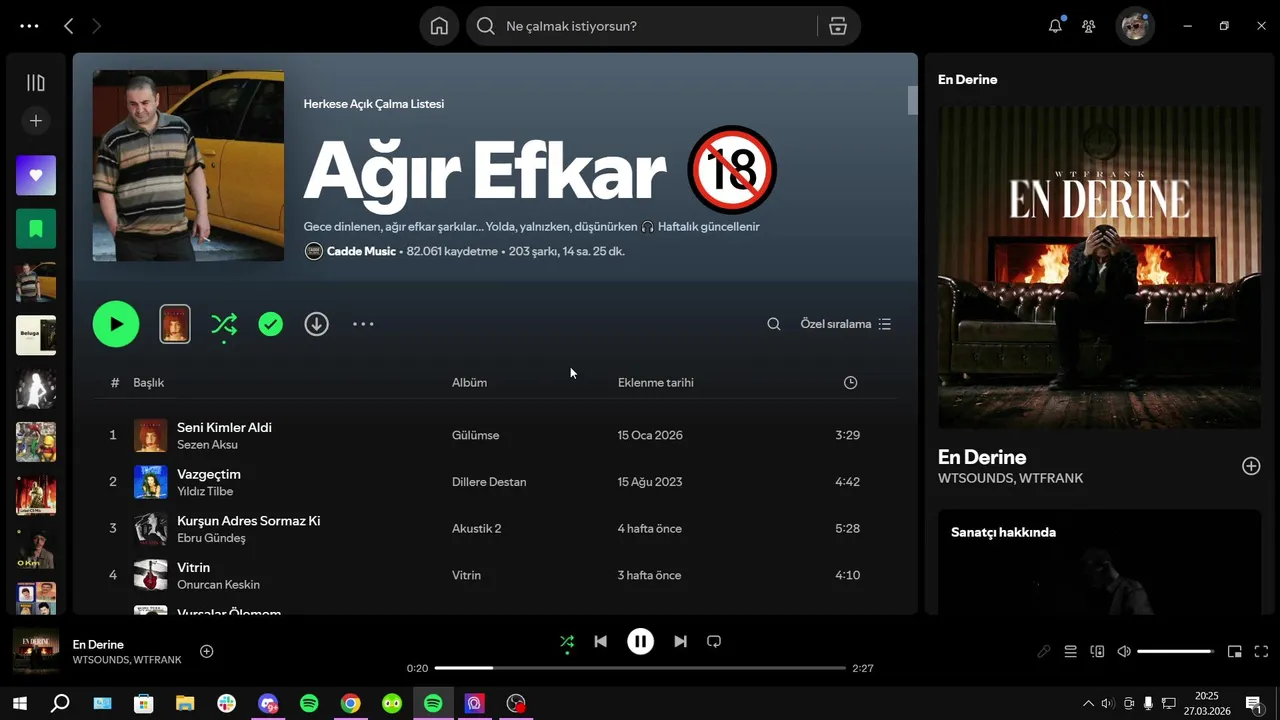Open 'Sanatçı hakkında' artist card
This screenshot has height=720, width=1280.
tap(1100, 562)
